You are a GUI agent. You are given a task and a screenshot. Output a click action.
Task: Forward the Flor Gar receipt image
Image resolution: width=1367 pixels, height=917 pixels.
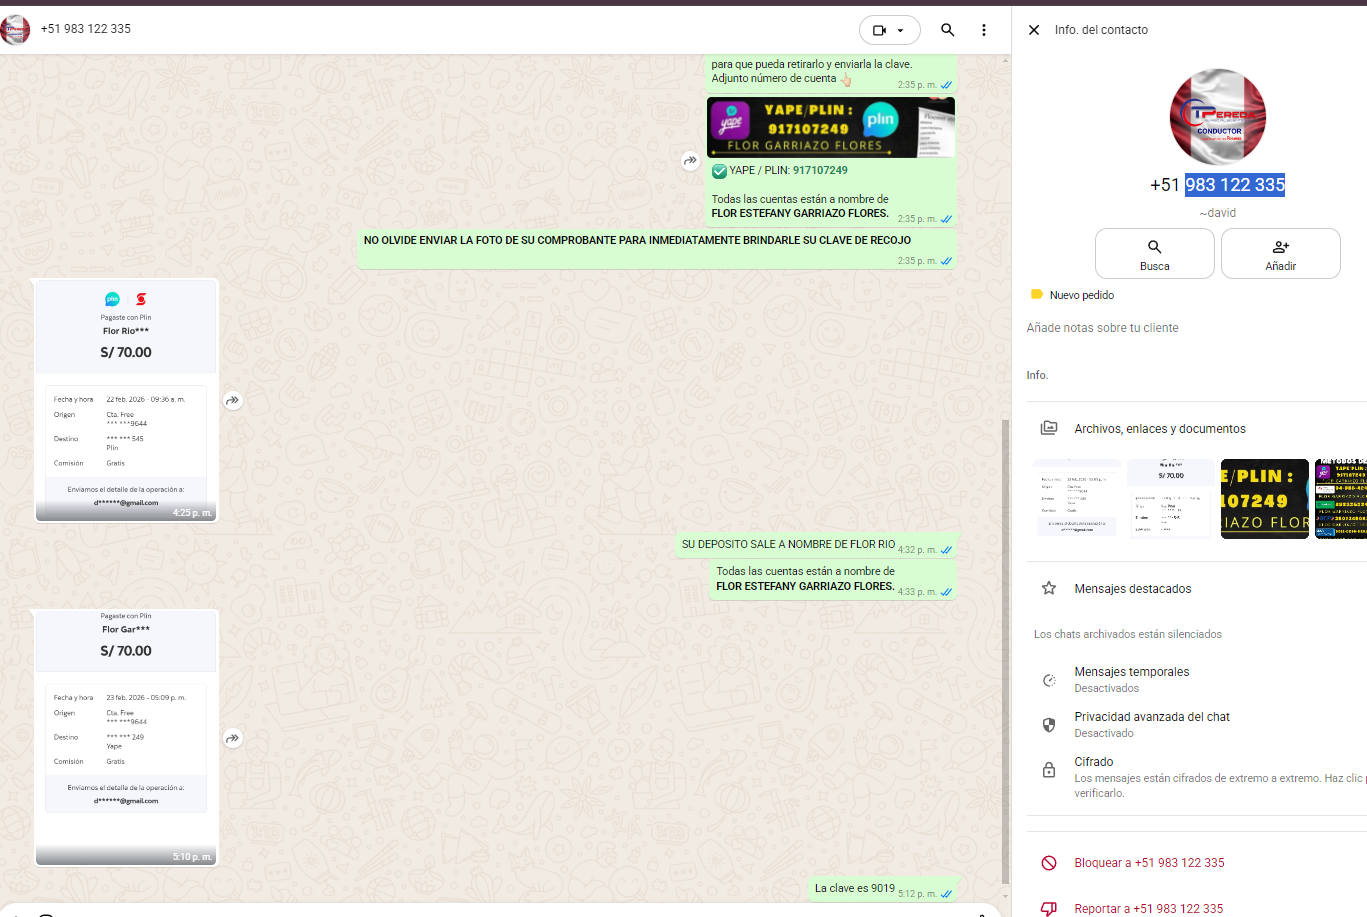(x=233, y=739)
